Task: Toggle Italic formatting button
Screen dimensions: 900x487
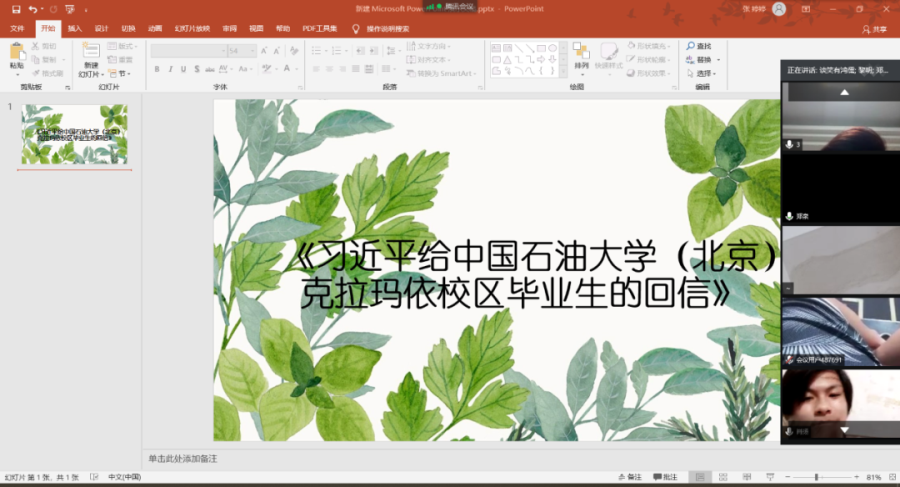Action: pyautogui.click(x=170, y=69)
